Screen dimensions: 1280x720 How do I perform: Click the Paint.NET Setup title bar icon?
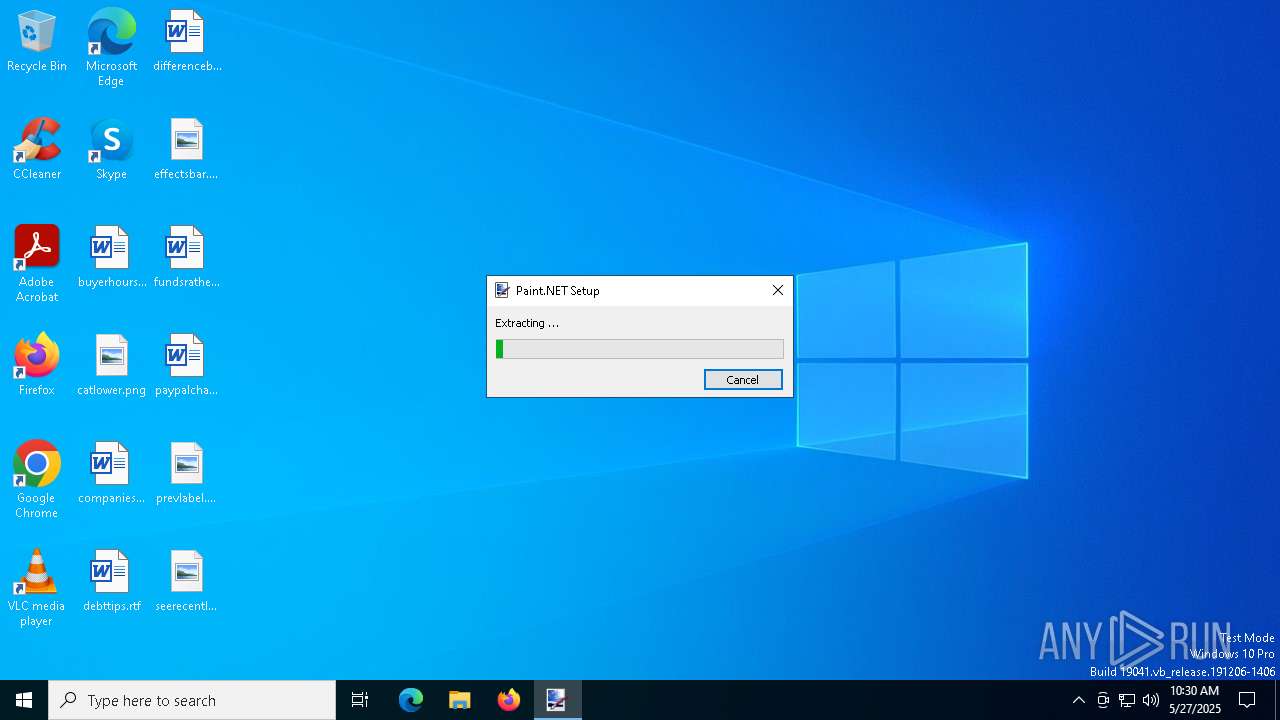502,290
